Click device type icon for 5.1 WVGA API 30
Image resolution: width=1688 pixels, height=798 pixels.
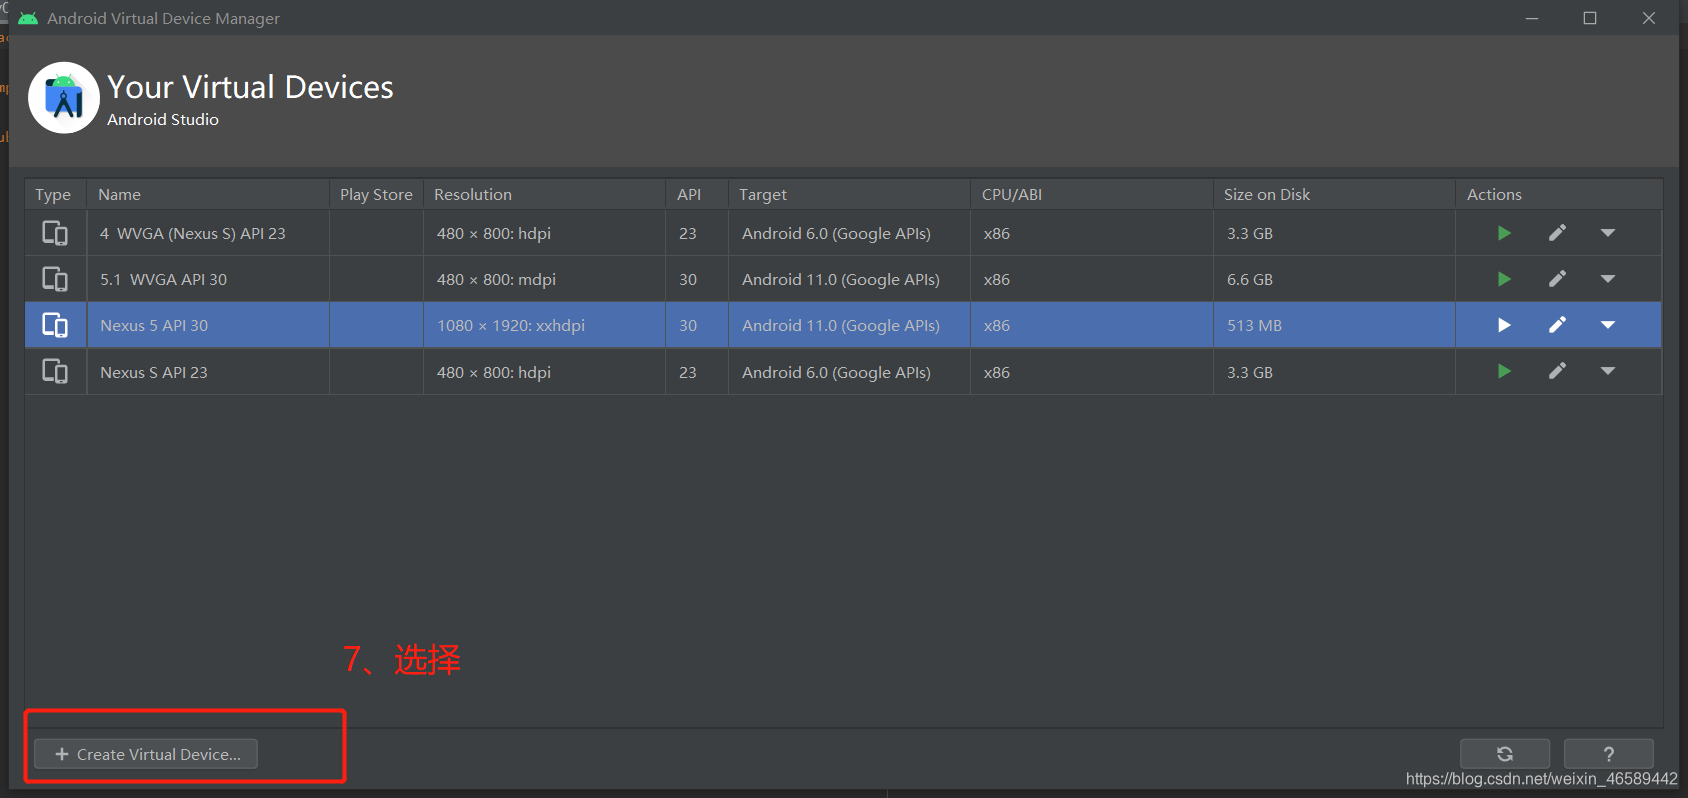coord(55,279)
